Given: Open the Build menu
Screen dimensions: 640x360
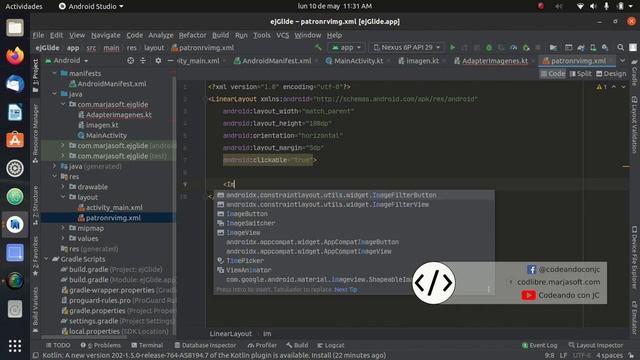Looking at the screenshot, I should click(220, 35).
